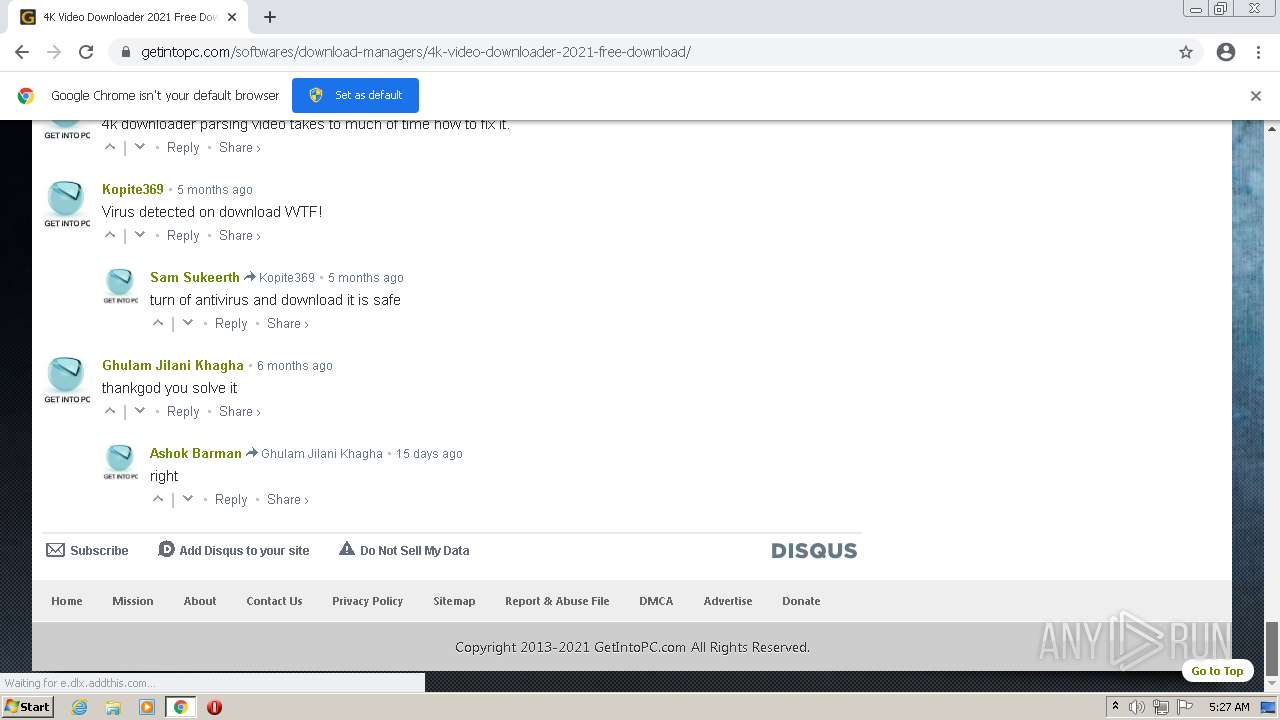Share Ashok Barman's comment
Image resolution: width=1280 pixels, height=720 pixels.
[287, 500]
